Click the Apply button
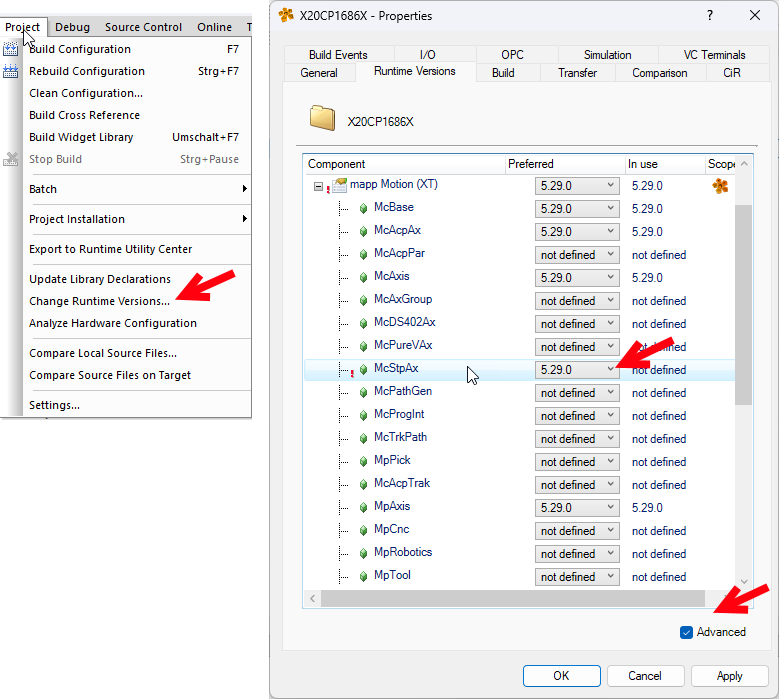This screenshot has height=699, width=779. point(729,676)
